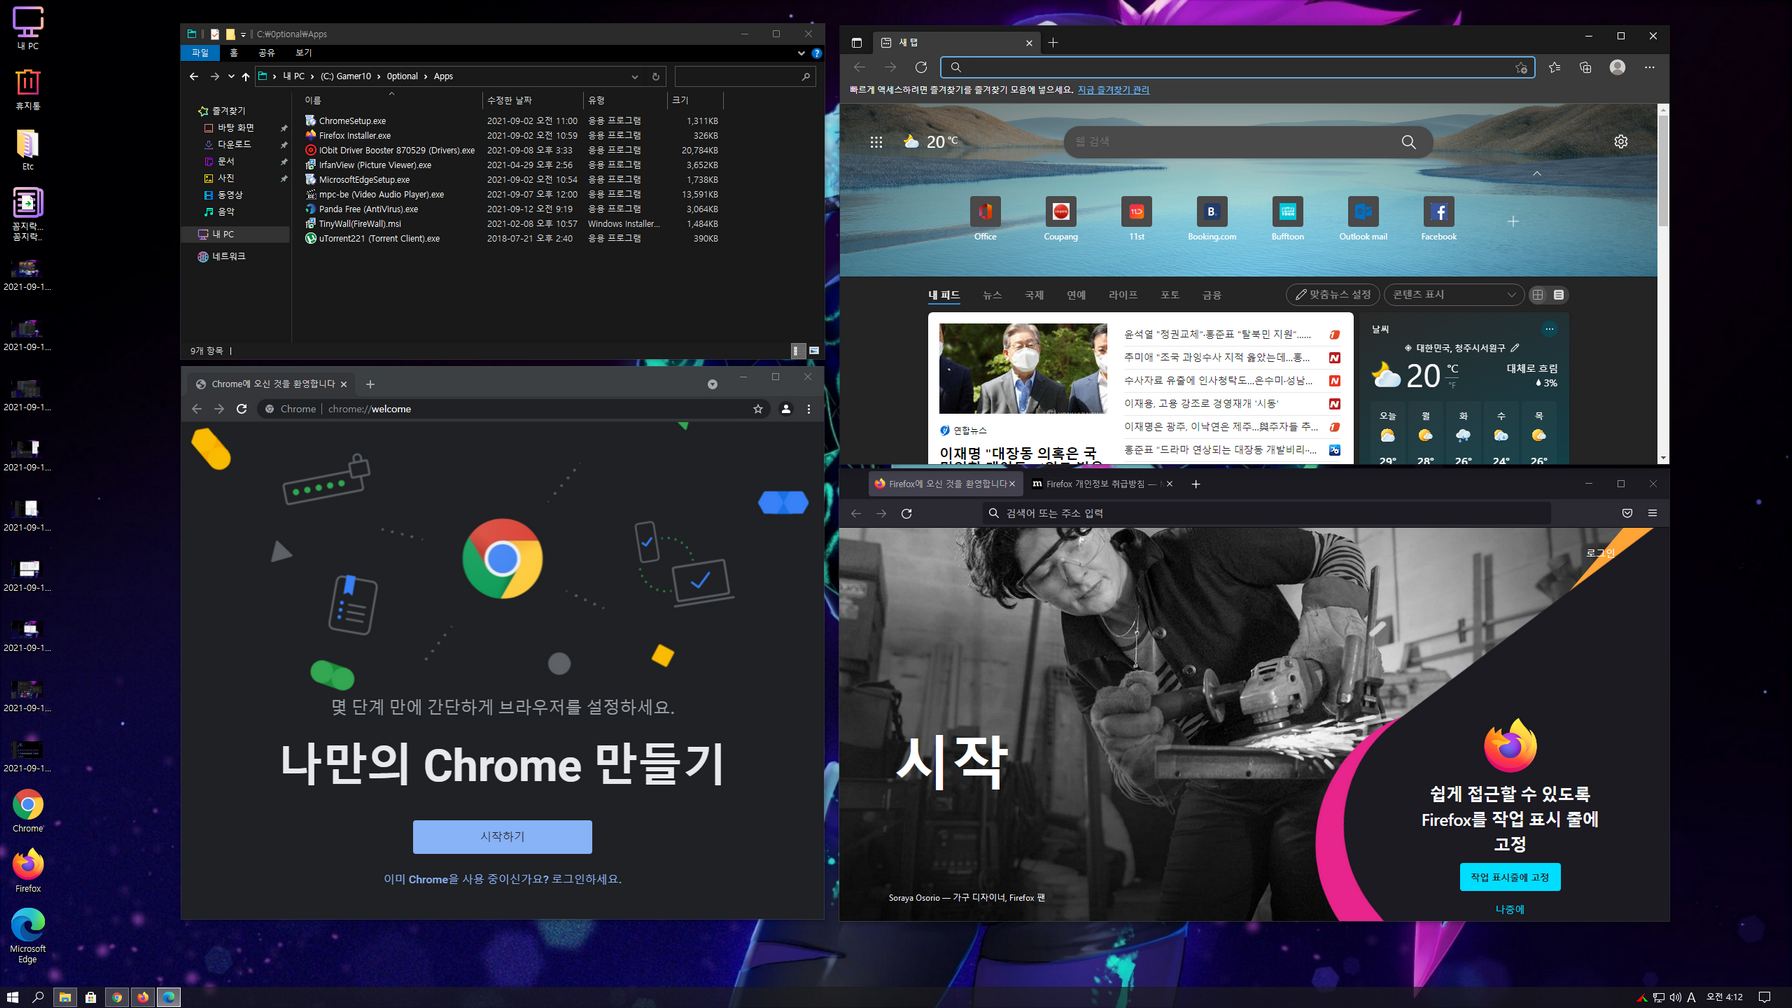This screenshot has height=1008, width=1792.
Task: Collapse the Edge quick links chevron
Action: 1537,174
